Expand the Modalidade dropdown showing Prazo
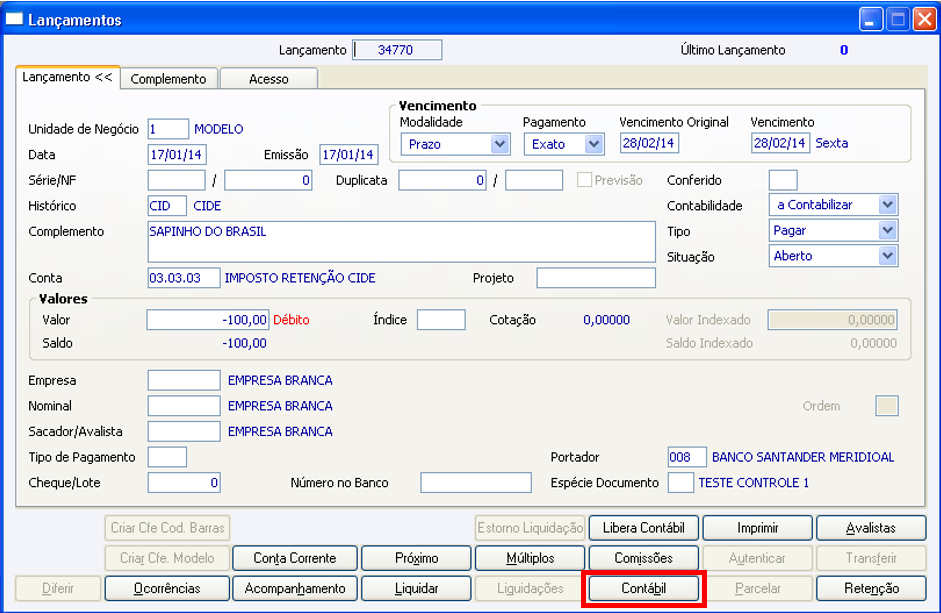The image size is (941, 613). 499,144
